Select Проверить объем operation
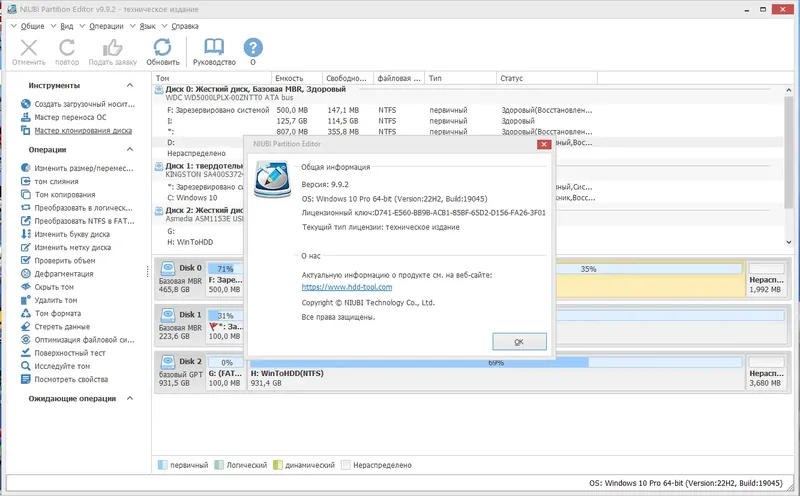The height and width of the screenshot is (496, 800). (x=58, y=260)
